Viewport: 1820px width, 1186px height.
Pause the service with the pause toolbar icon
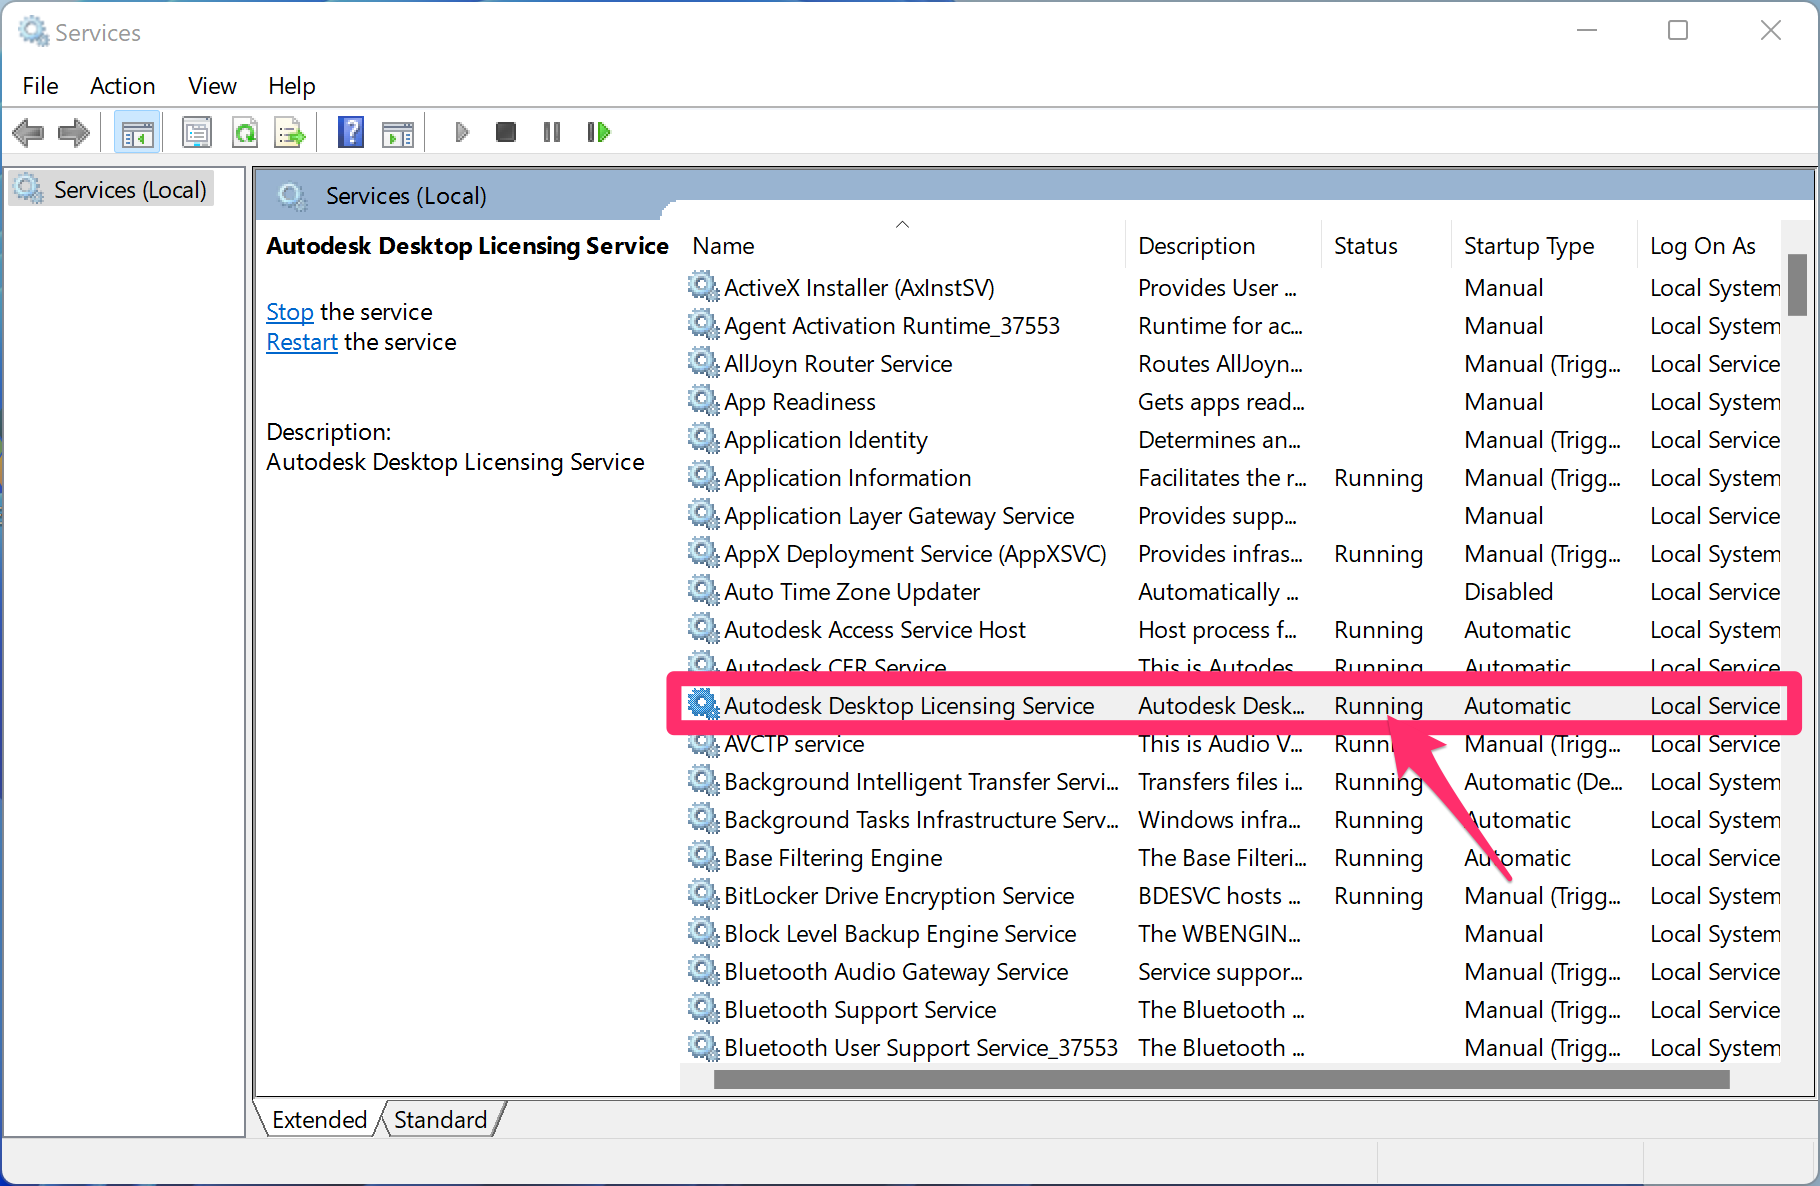point(551,131)
